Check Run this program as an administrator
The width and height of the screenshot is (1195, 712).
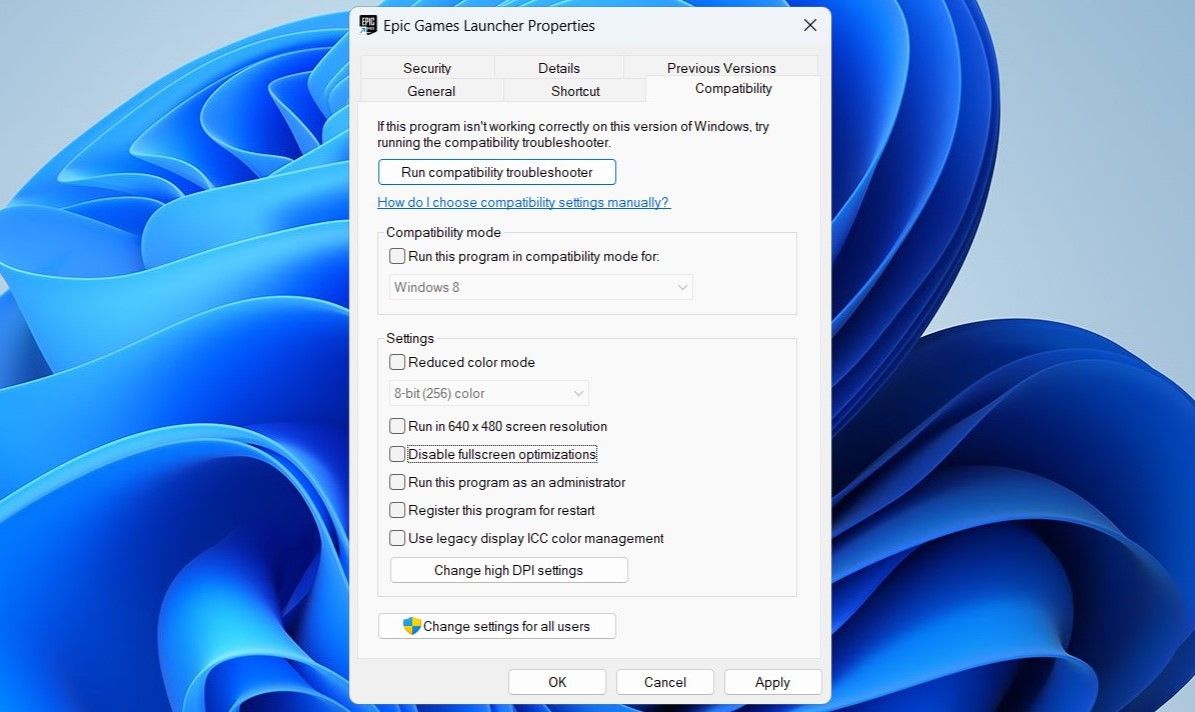pos(397,482)
